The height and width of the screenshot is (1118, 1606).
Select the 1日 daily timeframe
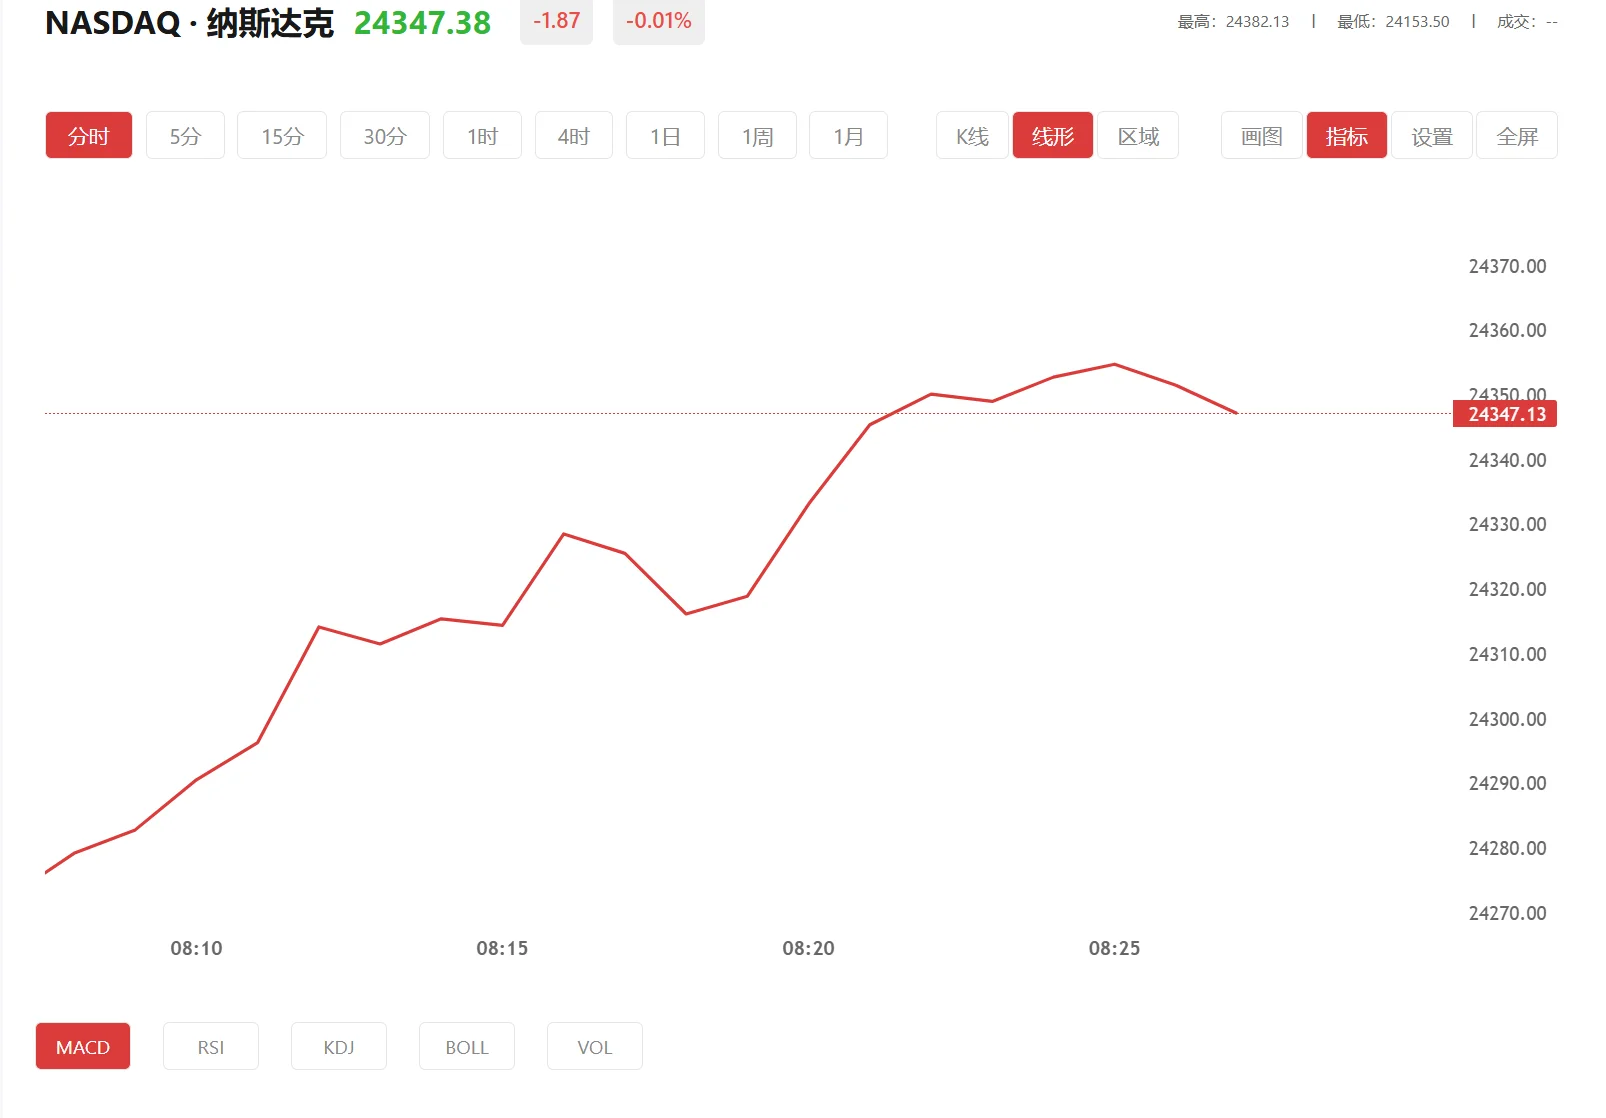click(x=665, y=135)
